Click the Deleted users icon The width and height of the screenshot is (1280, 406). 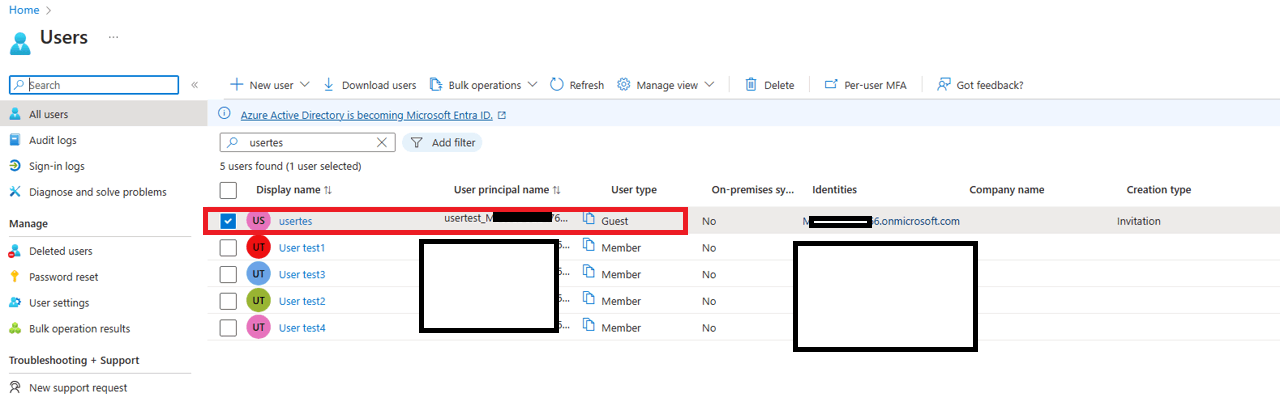click(15, 251)
